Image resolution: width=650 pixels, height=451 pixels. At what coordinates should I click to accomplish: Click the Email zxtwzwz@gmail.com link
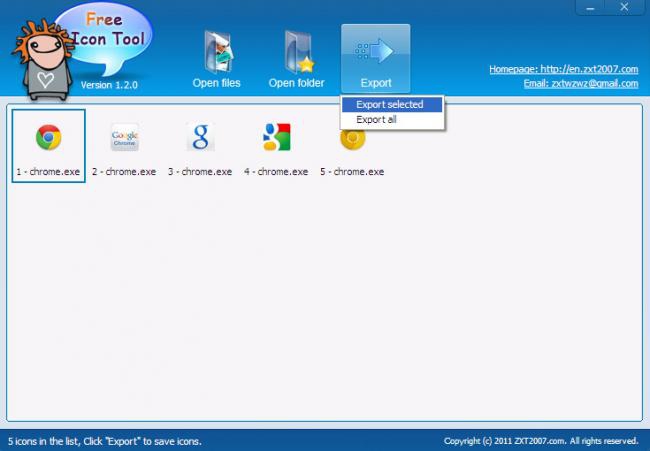tap(581, 84)
